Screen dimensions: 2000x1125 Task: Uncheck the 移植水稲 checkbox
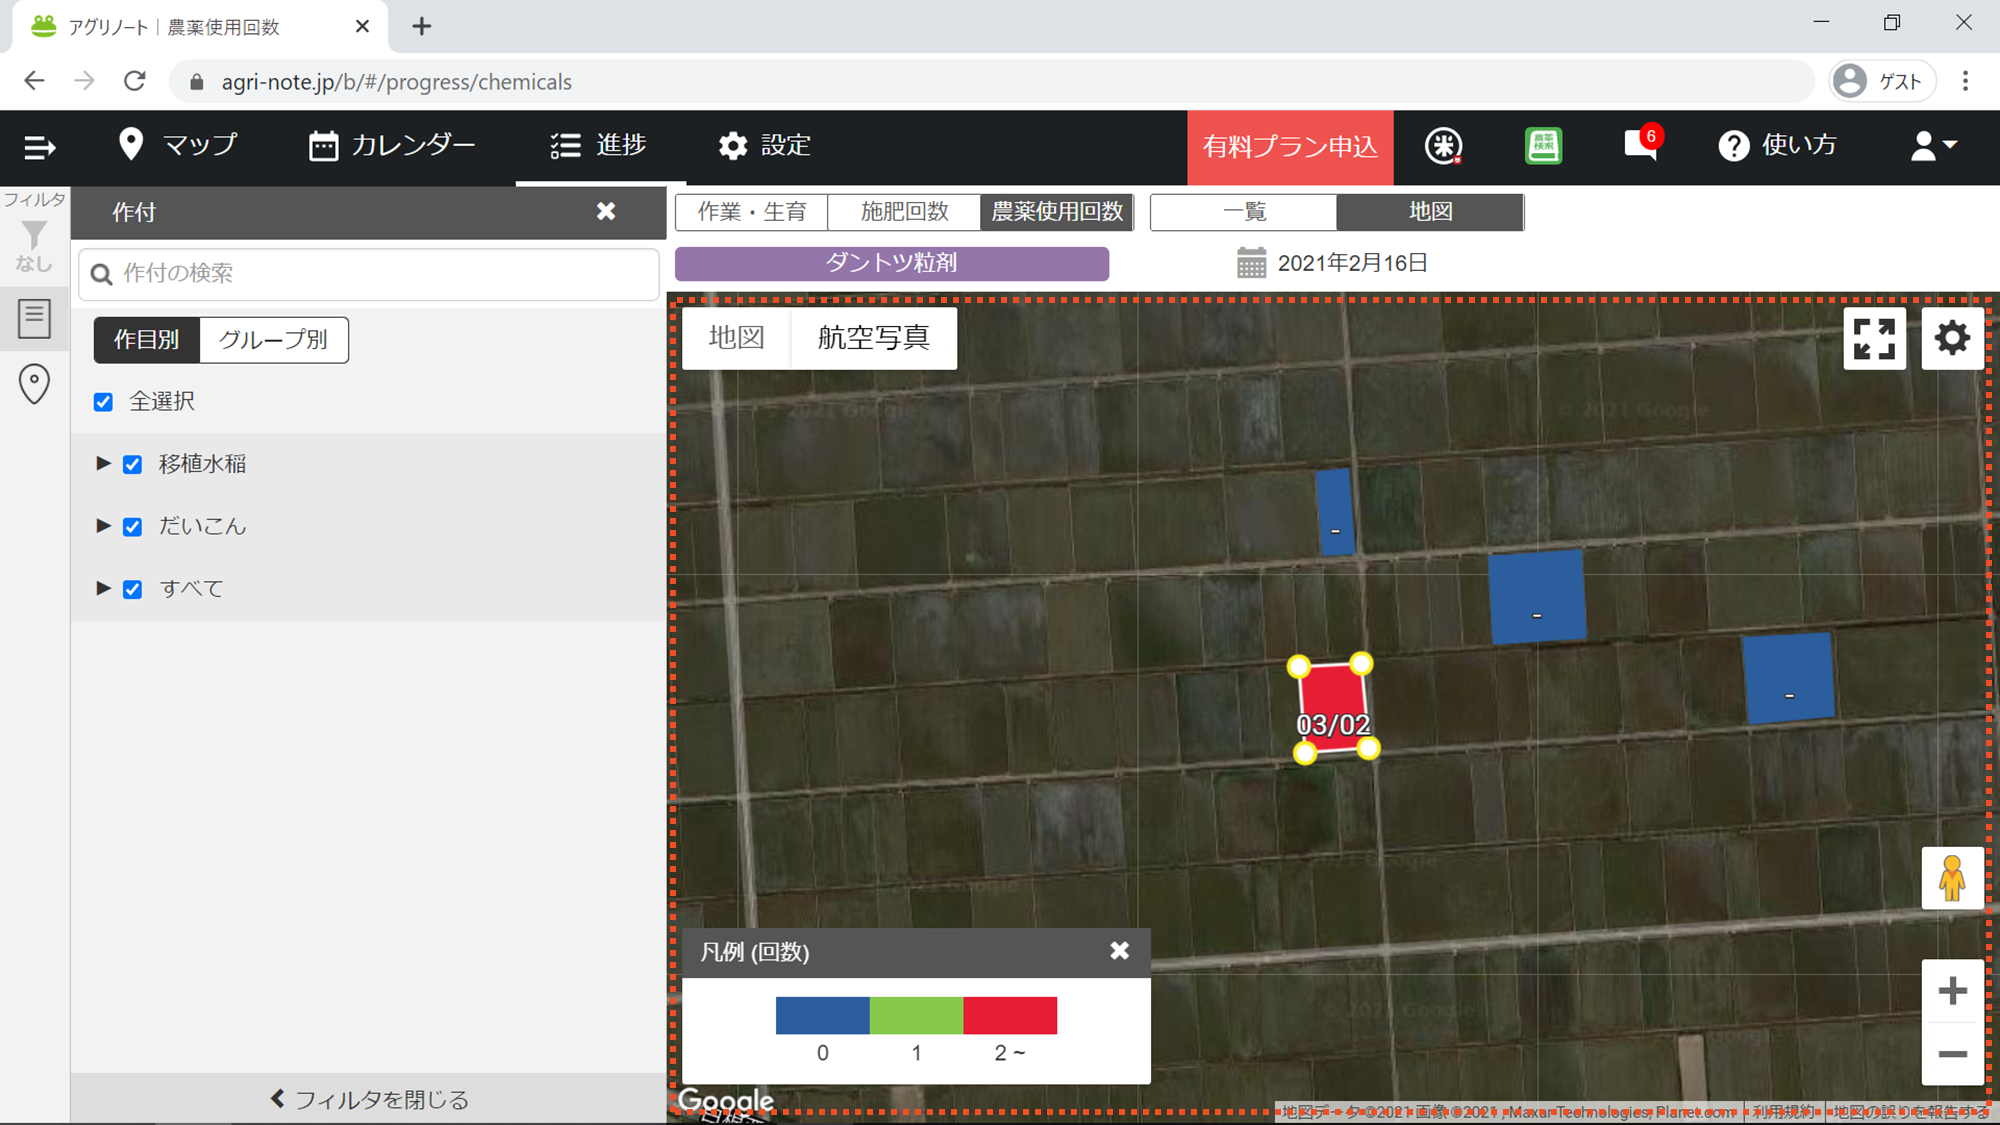pos(132,465)
